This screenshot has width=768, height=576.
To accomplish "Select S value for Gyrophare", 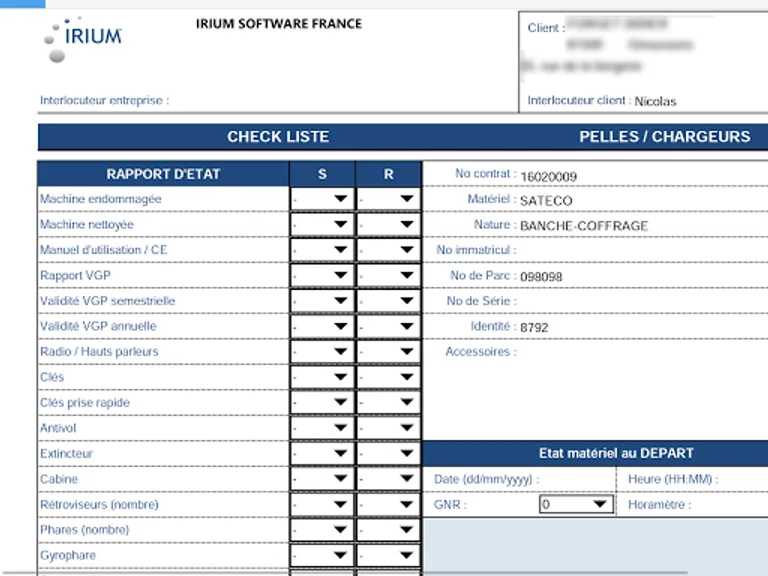I will (x=322, y=555).
